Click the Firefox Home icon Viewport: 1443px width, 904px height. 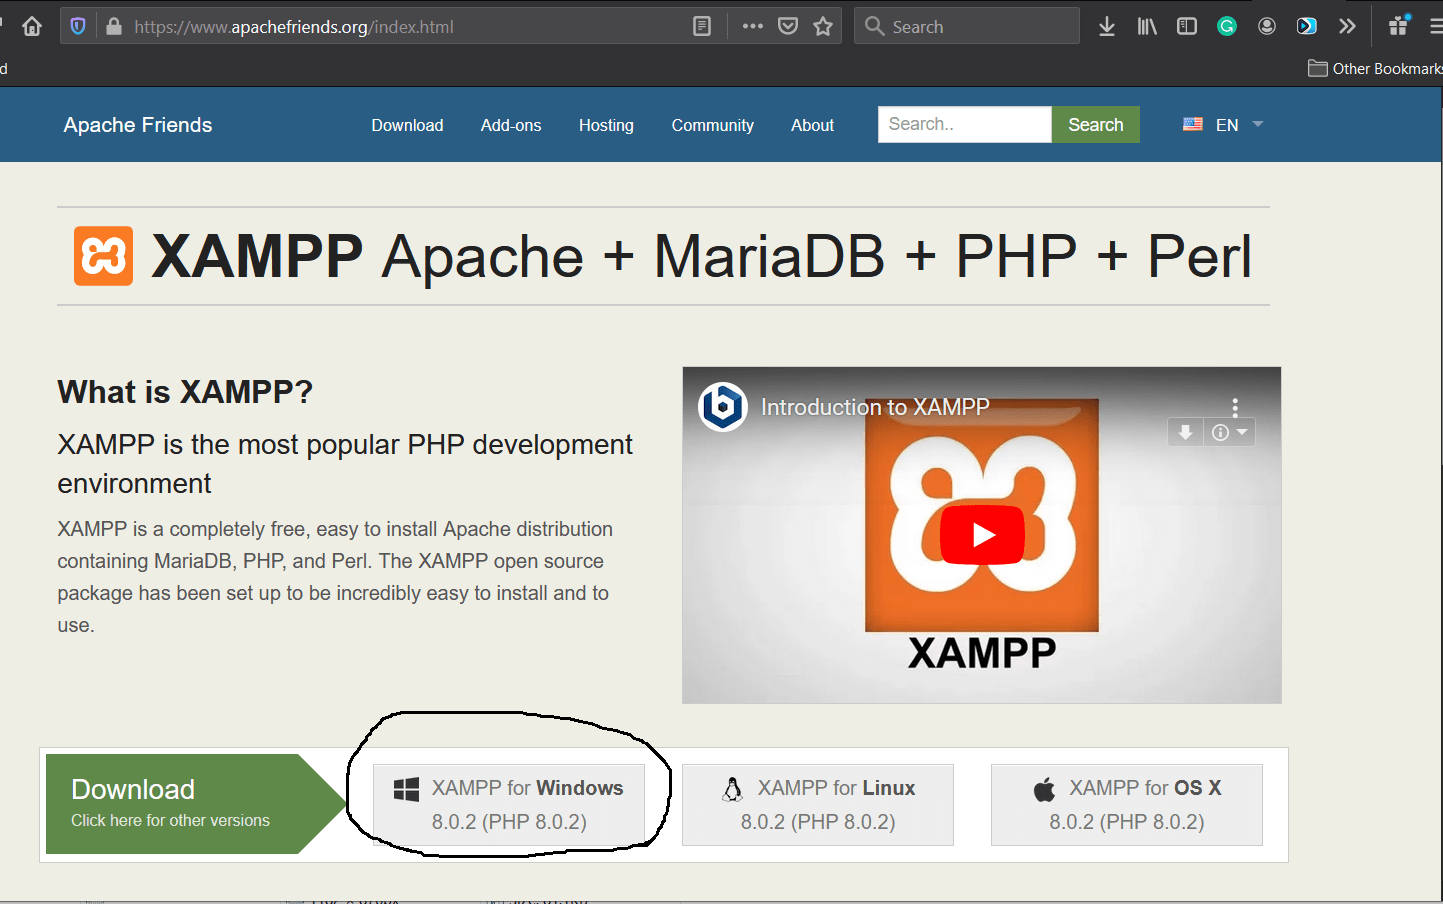(32, 26)
